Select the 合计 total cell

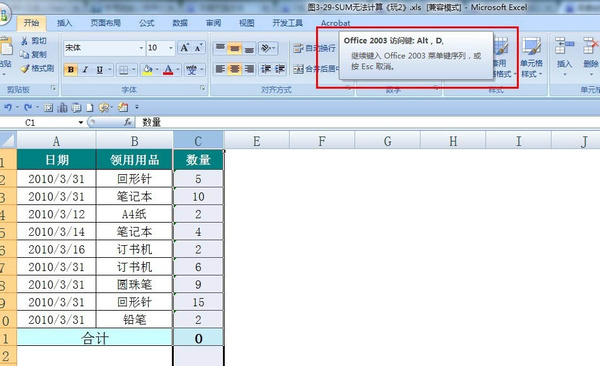[x=95, y=338]
